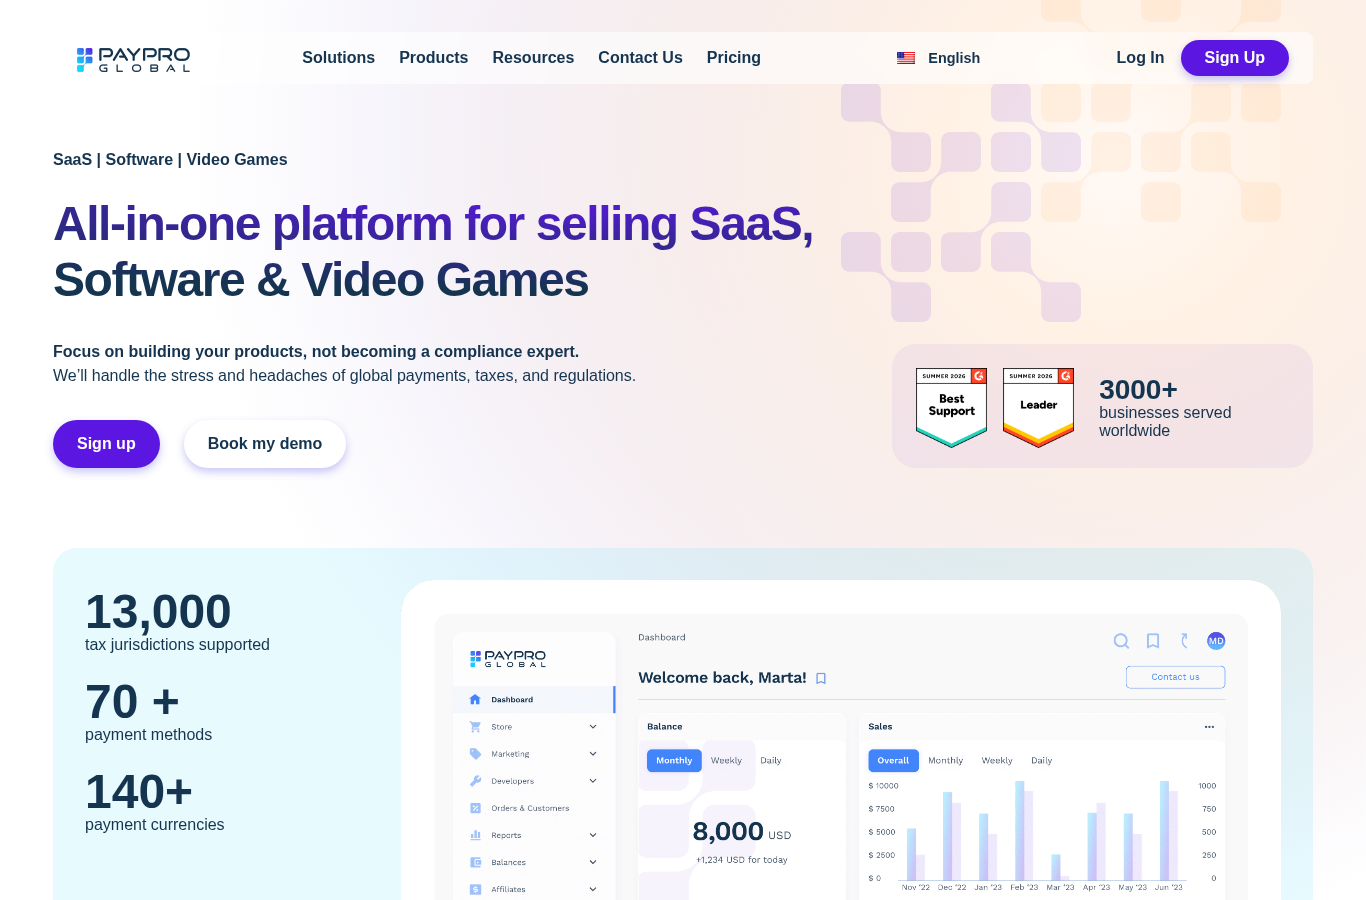Viewport: 1366px width, 900px height.
Task: Click the shopping cart icon beside Store
Action: click(475, 727)
